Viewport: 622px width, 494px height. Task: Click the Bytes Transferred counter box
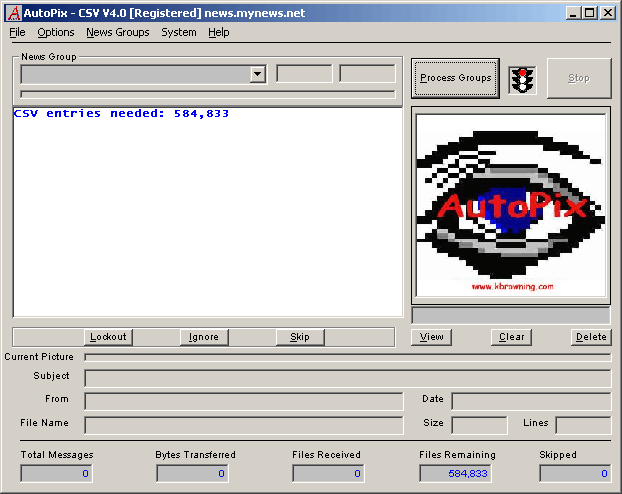(192, 473)
